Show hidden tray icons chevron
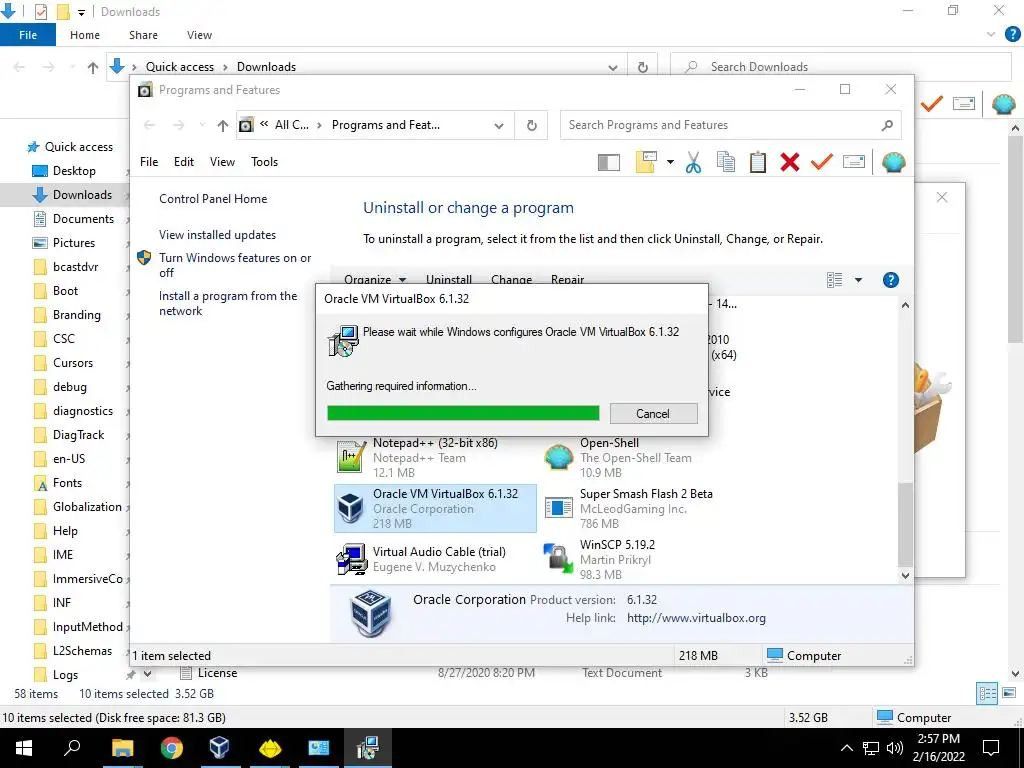The height and width of the screenshot is (768, 1024). coord(846,748)
